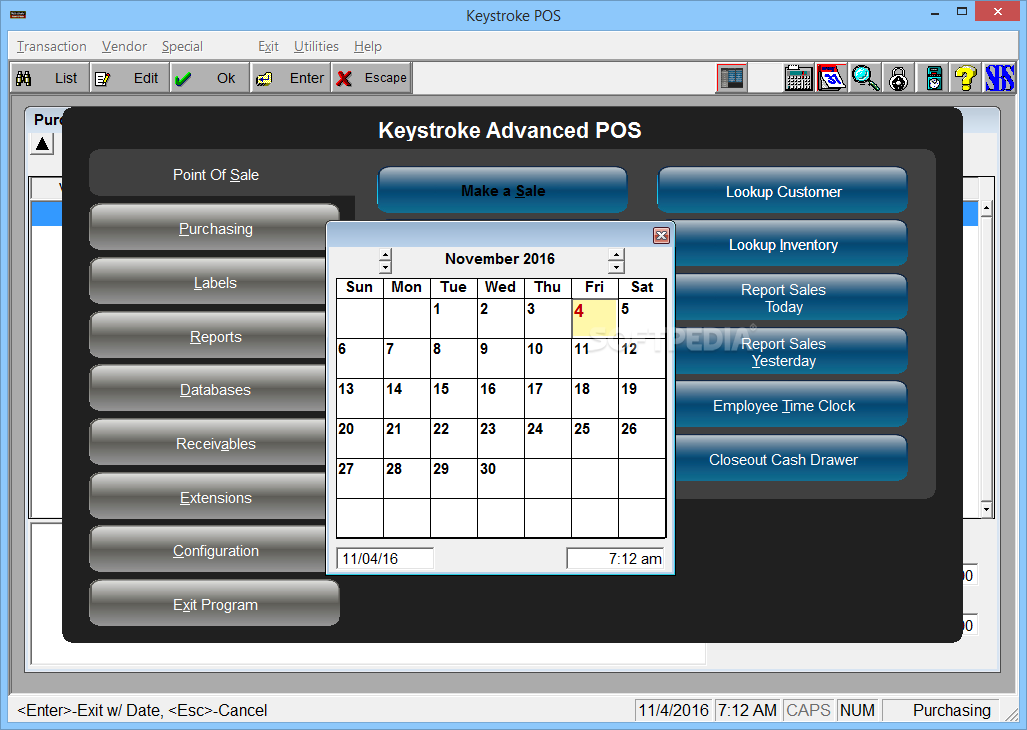Open the Help menu

(368, 46)
